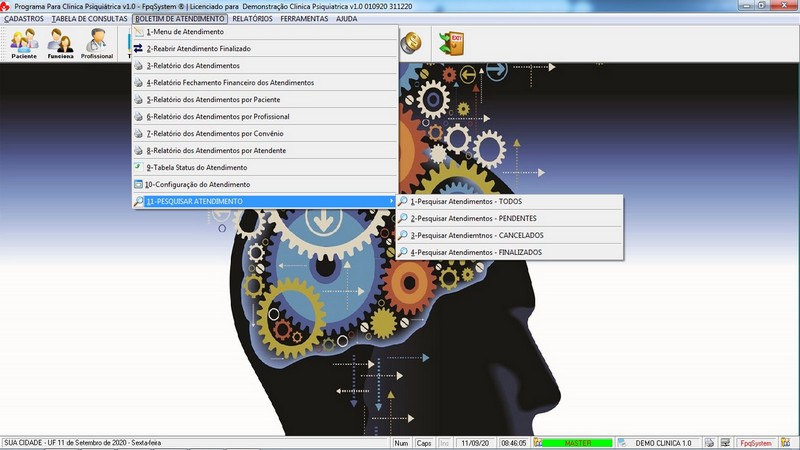This screenshot has height=450, width=800.
Task: Click the printer icon in status bar
Action: (709, 443)
